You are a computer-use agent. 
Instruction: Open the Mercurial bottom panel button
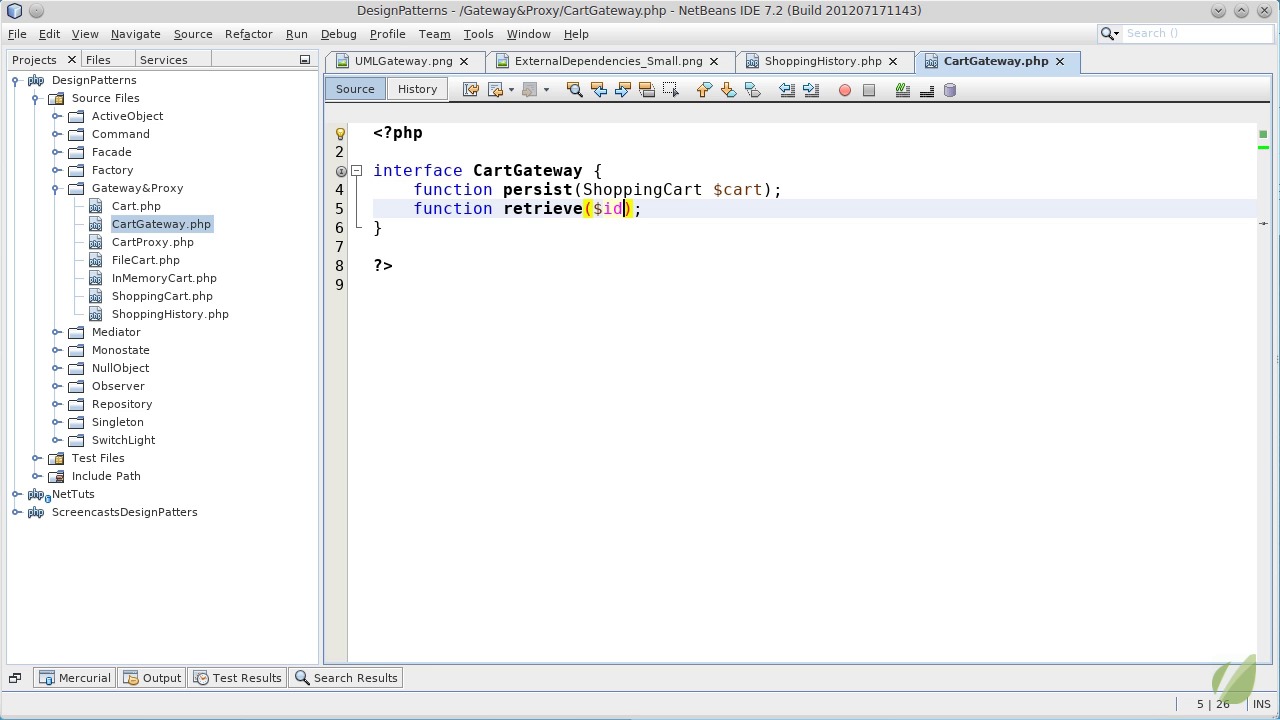[74, 678]
